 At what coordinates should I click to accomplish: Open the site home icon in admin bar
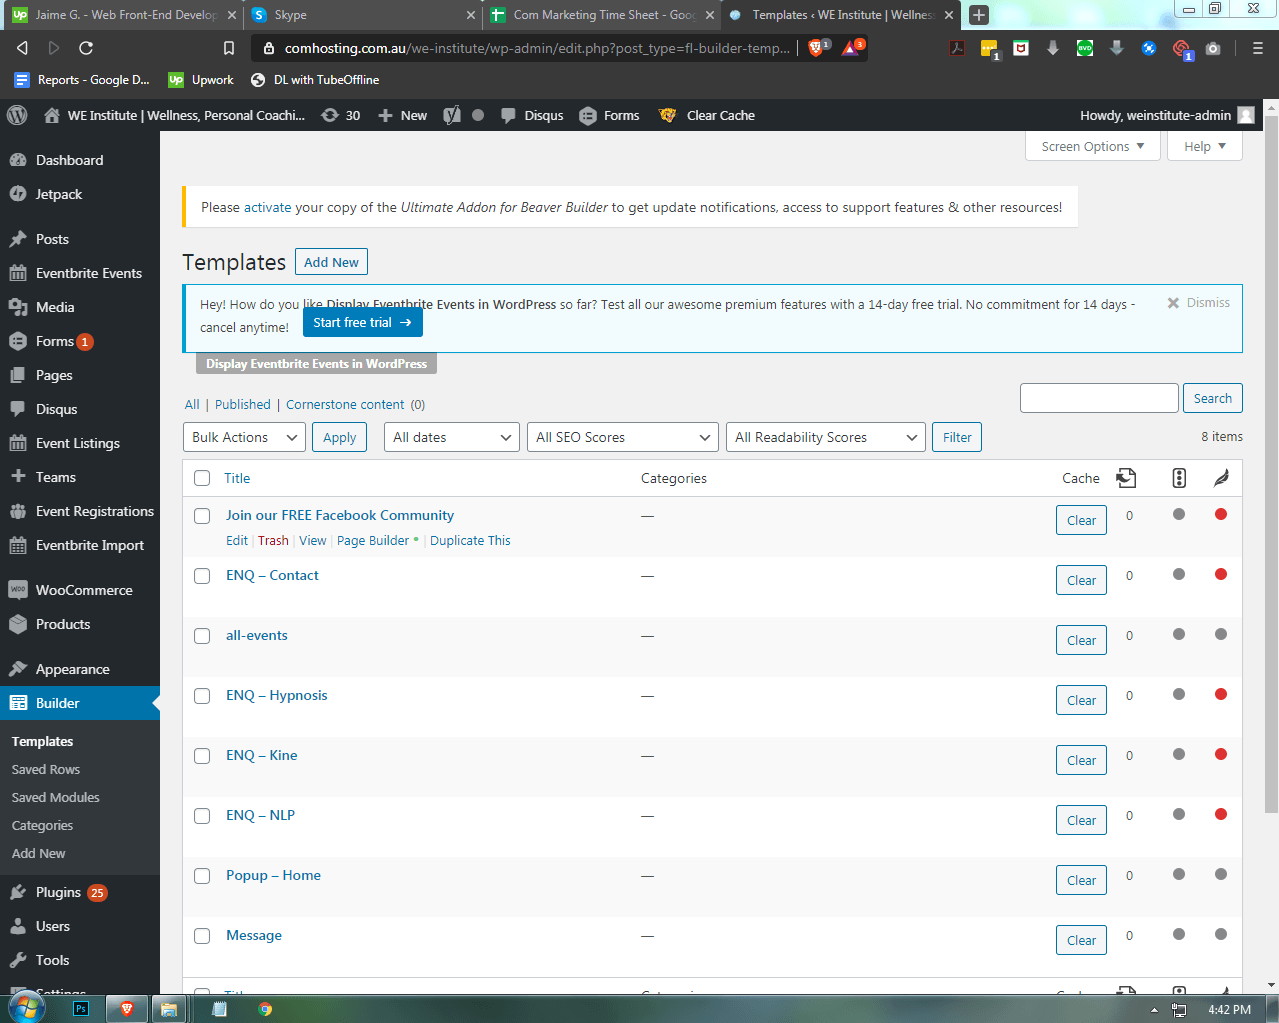coord(52,115)
